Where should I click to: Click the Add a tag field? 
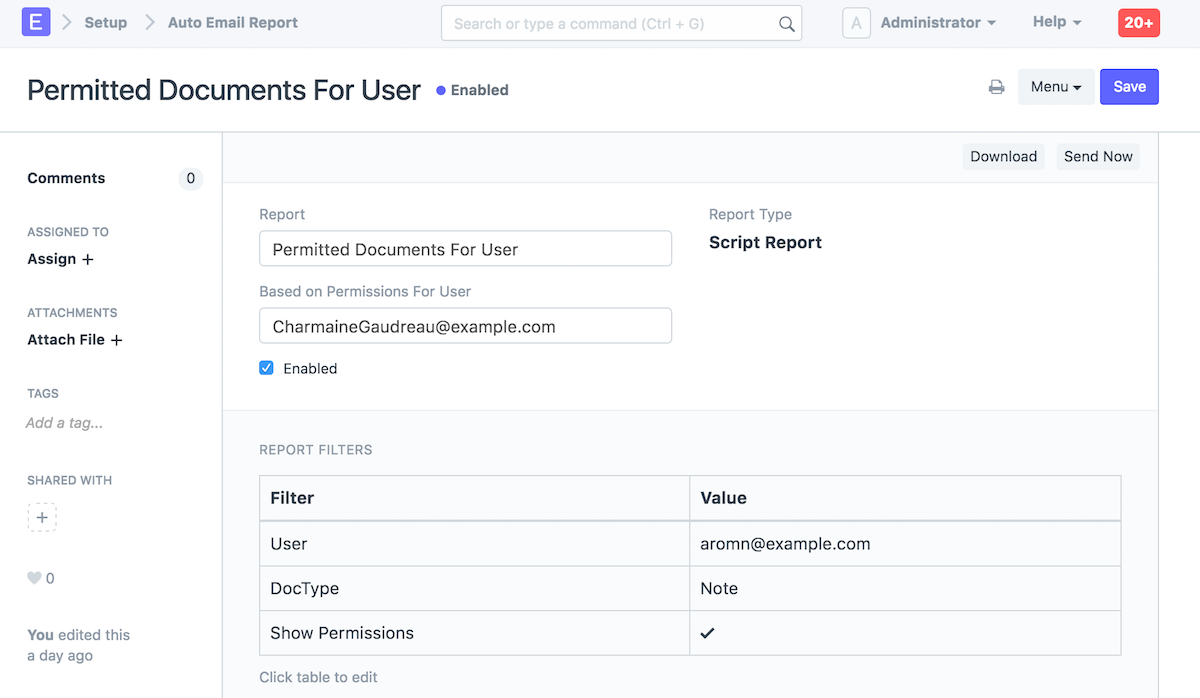point(65,423)
